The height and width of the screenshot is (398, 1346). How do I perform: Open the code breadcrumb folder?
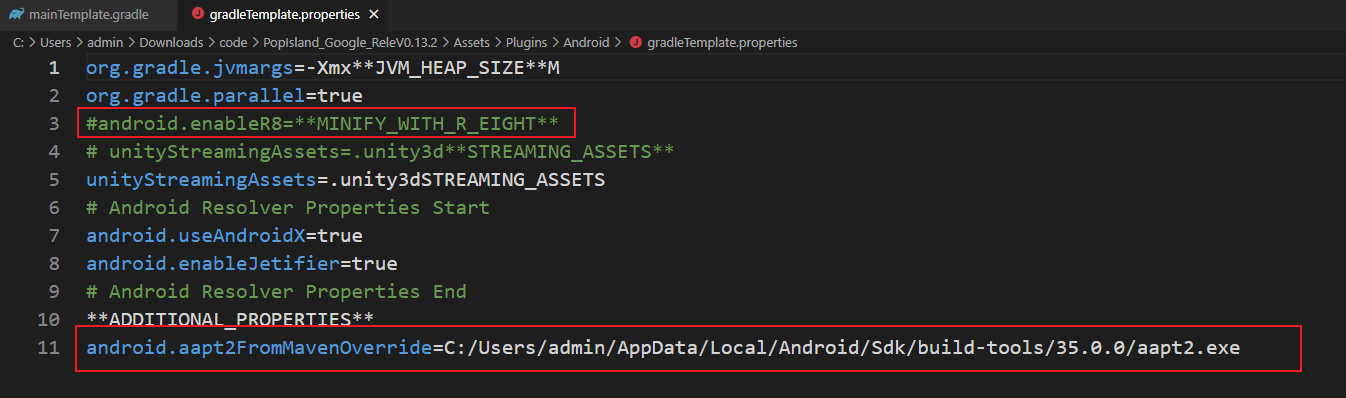(232, 42)
